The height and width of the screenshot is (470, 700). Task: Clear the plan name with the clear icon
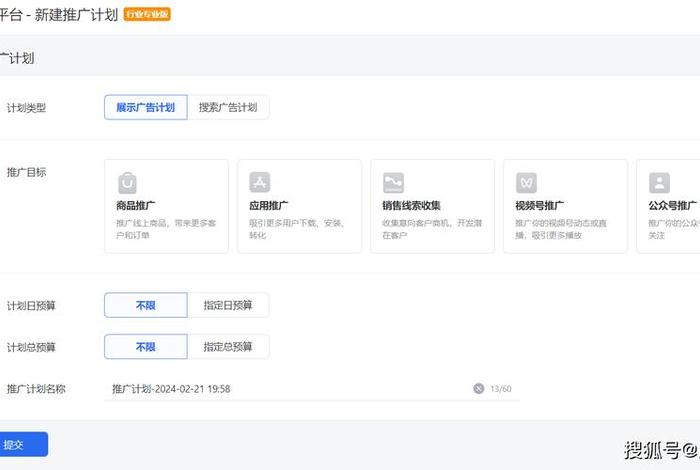pos(479,389)
